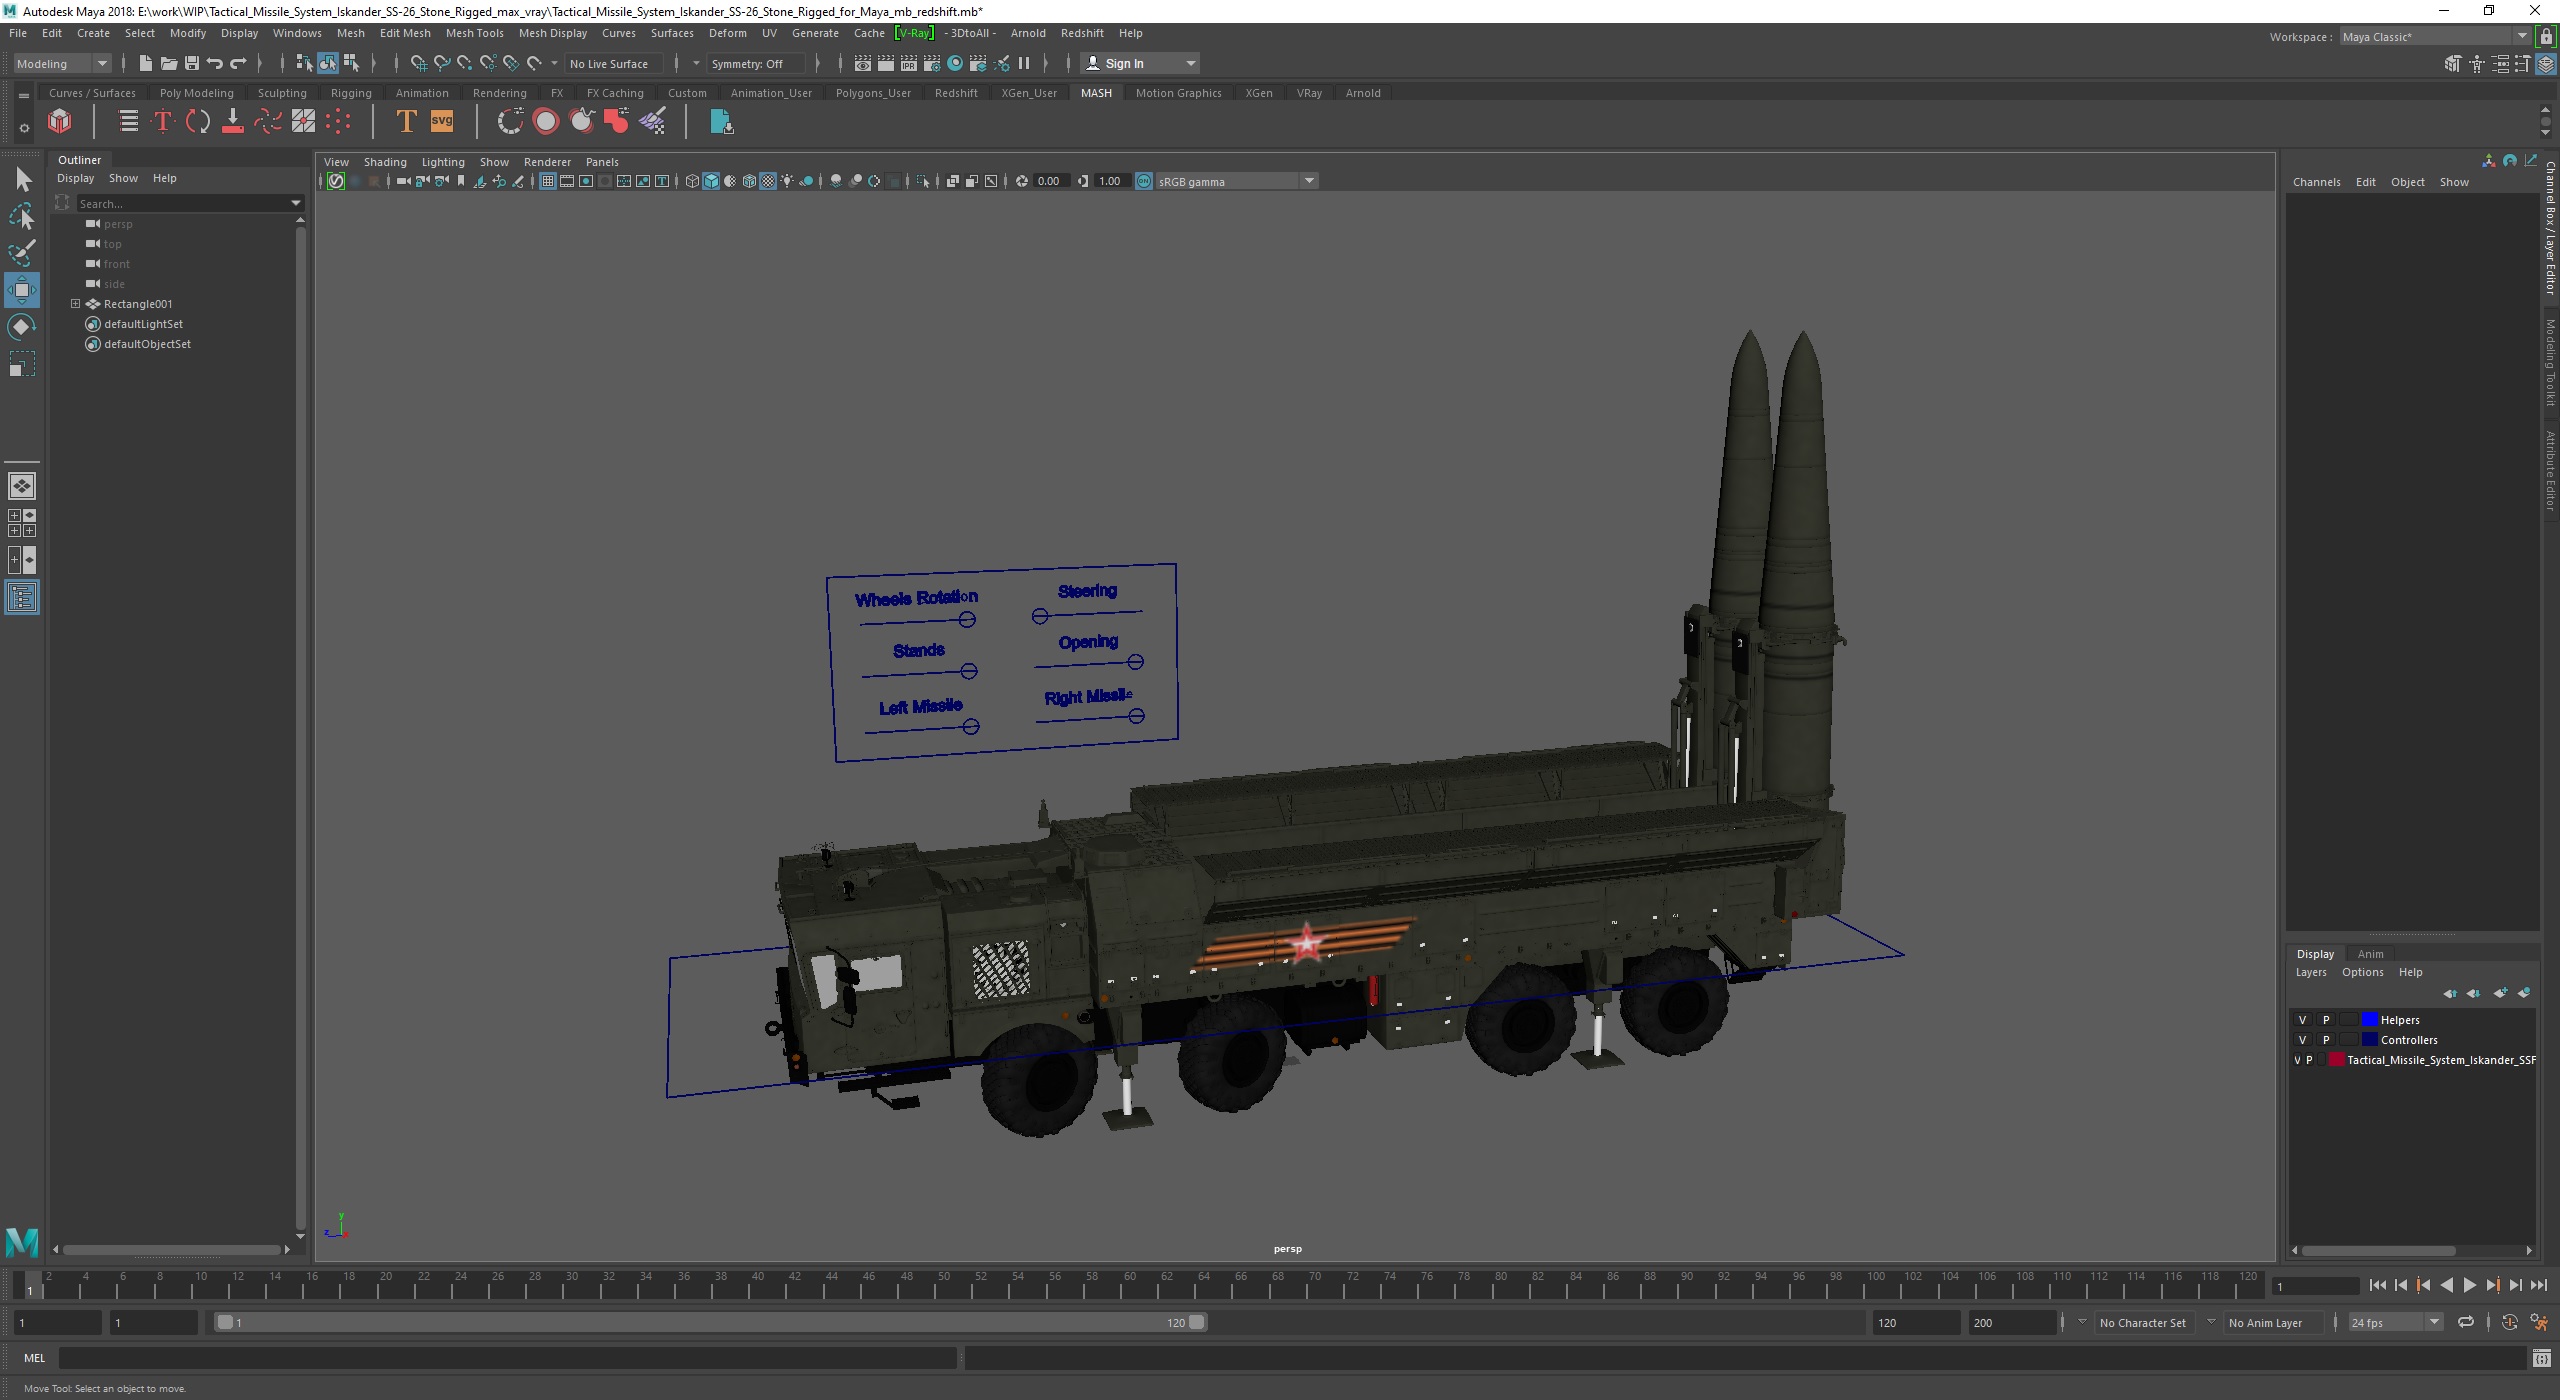Click the range slider bar handle at 120
The width and height of the screenshot is (2560, 1400).
[1197, 1322]
